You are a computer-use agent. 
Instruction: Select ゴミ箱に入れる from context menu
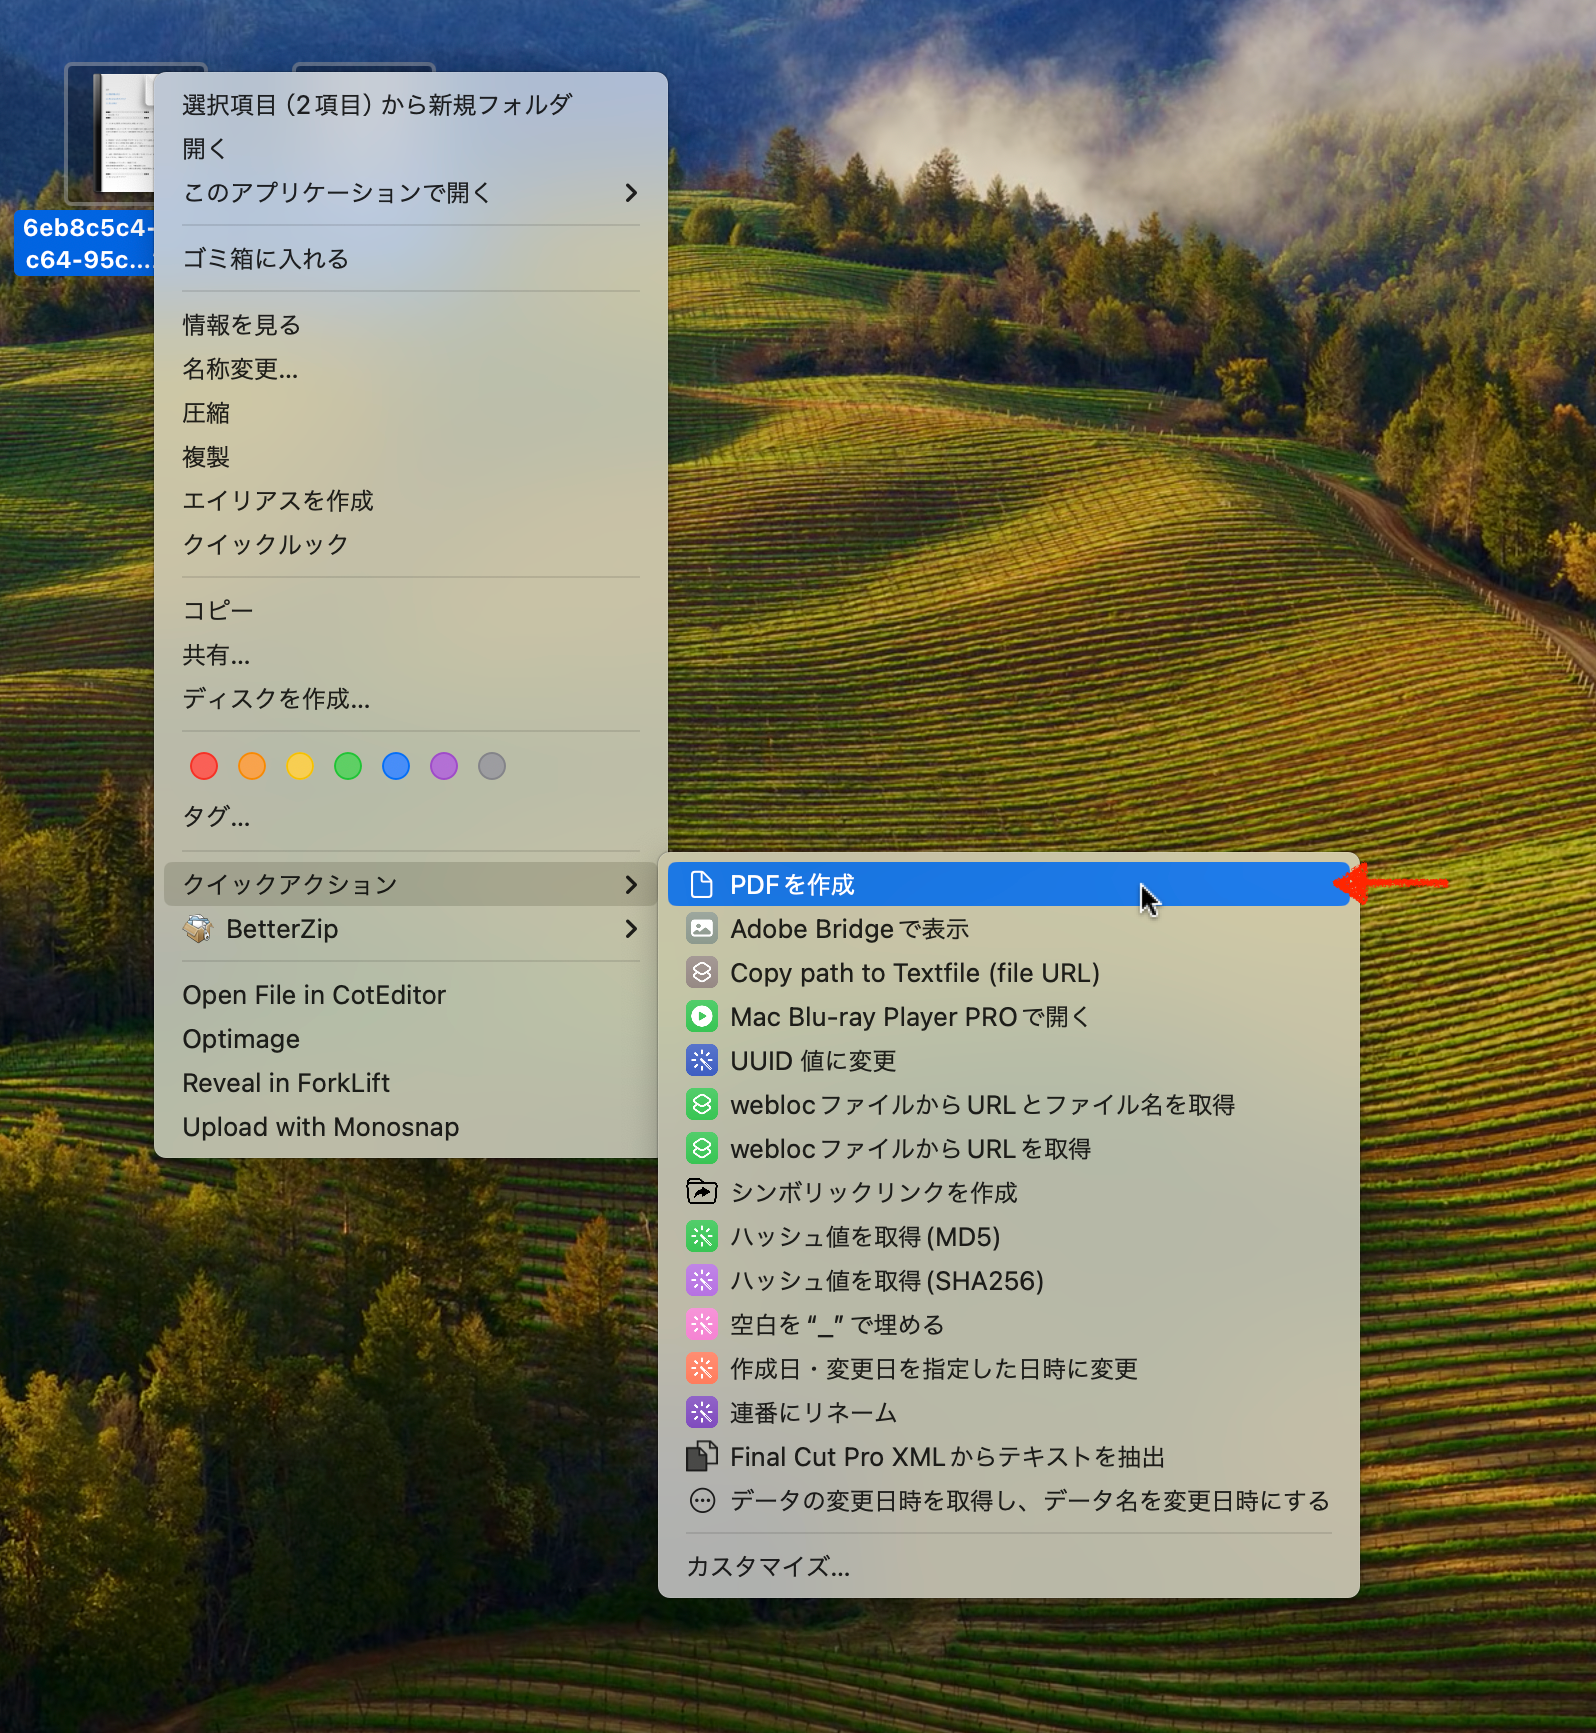click(266, 259)
